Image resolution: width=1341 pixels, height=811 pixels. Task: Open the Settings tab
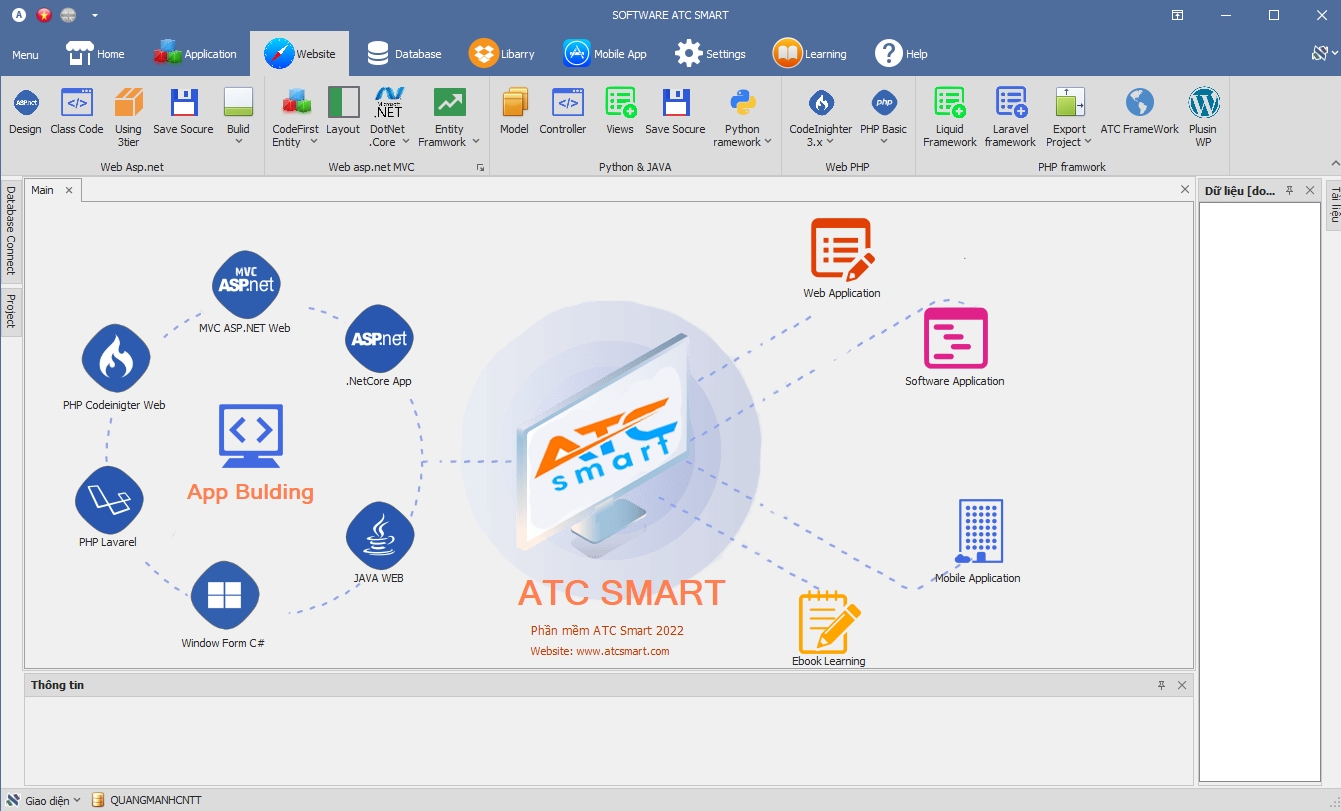[x=710, y=54]
